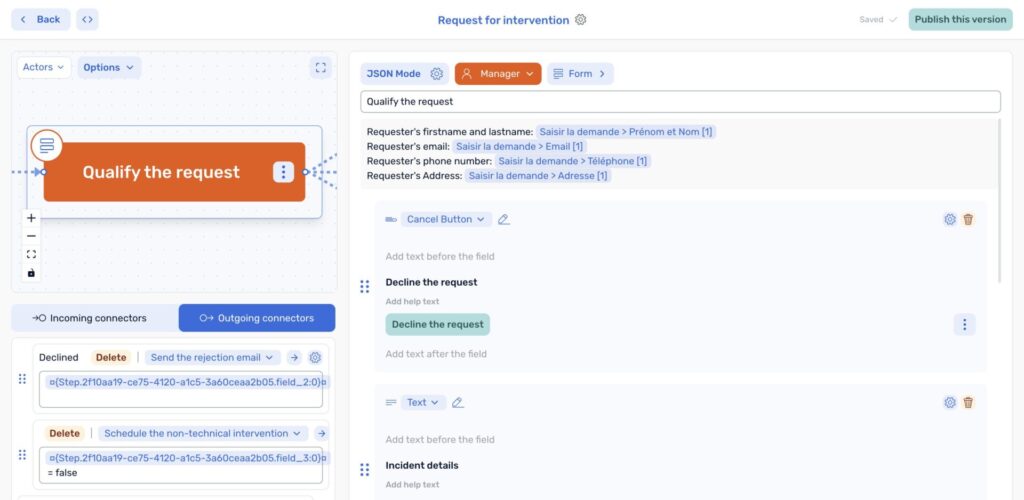Image resolution: width=1024 pixels, height=500 pixels.
Task: Open the Options dropdown
Action: click(109, 68)
